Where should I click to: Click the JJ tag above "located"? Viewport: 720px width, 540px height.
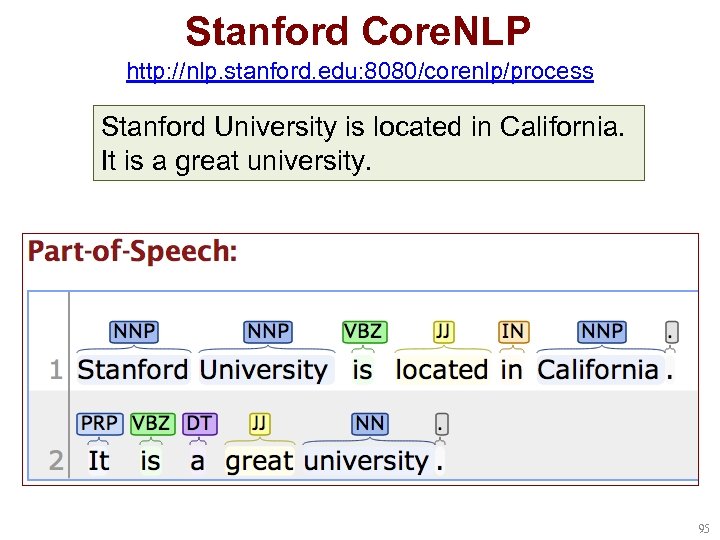(x=443, y=332)
